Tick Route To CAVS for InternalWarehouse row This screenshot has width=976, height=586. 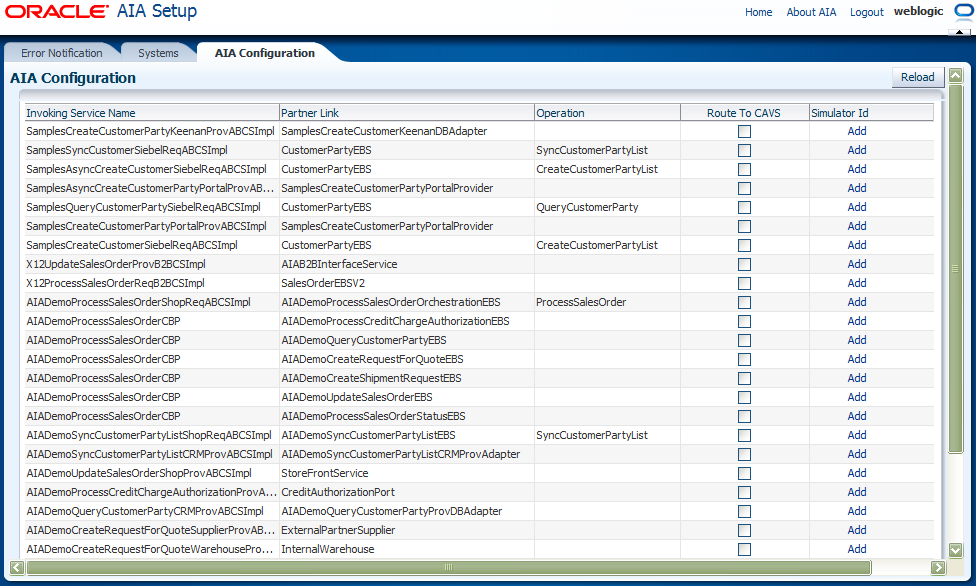[x=744, y=549]
